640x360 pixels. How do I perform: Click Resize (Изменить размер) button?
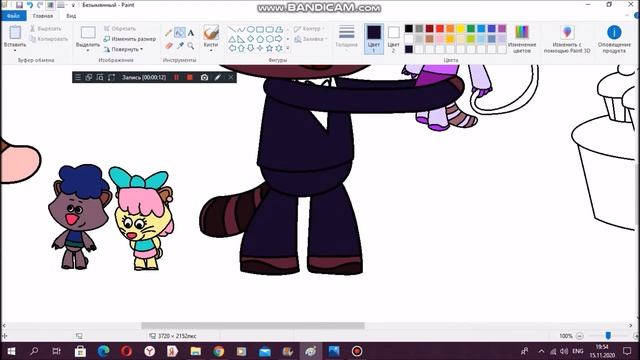(x=130, y=39)
